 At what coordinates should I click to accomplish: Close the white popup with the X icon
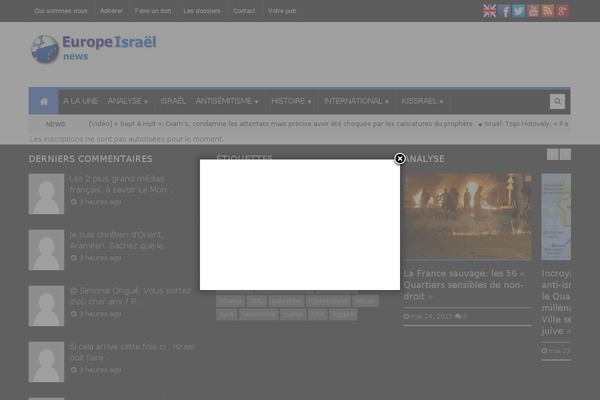400,158
